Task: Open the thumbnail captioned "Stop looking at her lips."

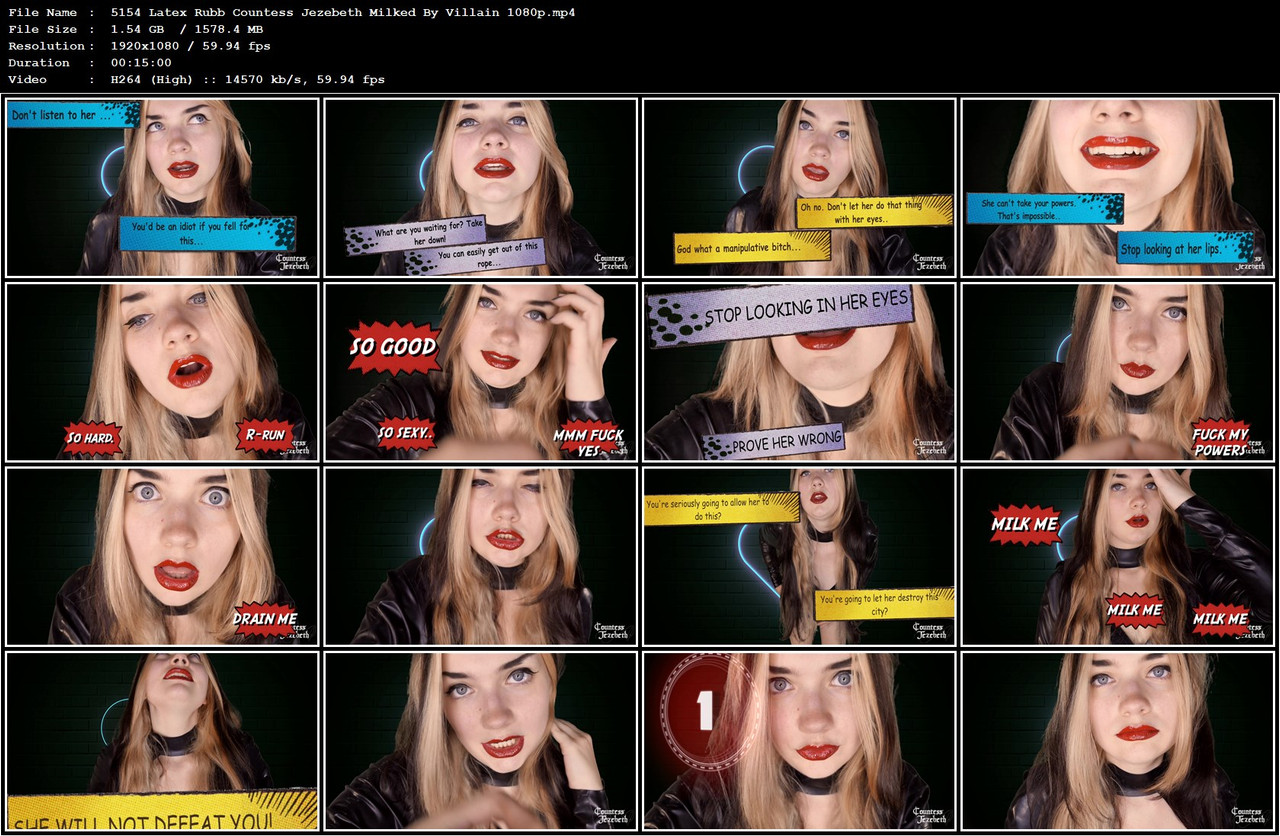Action: coord(1118,187)
